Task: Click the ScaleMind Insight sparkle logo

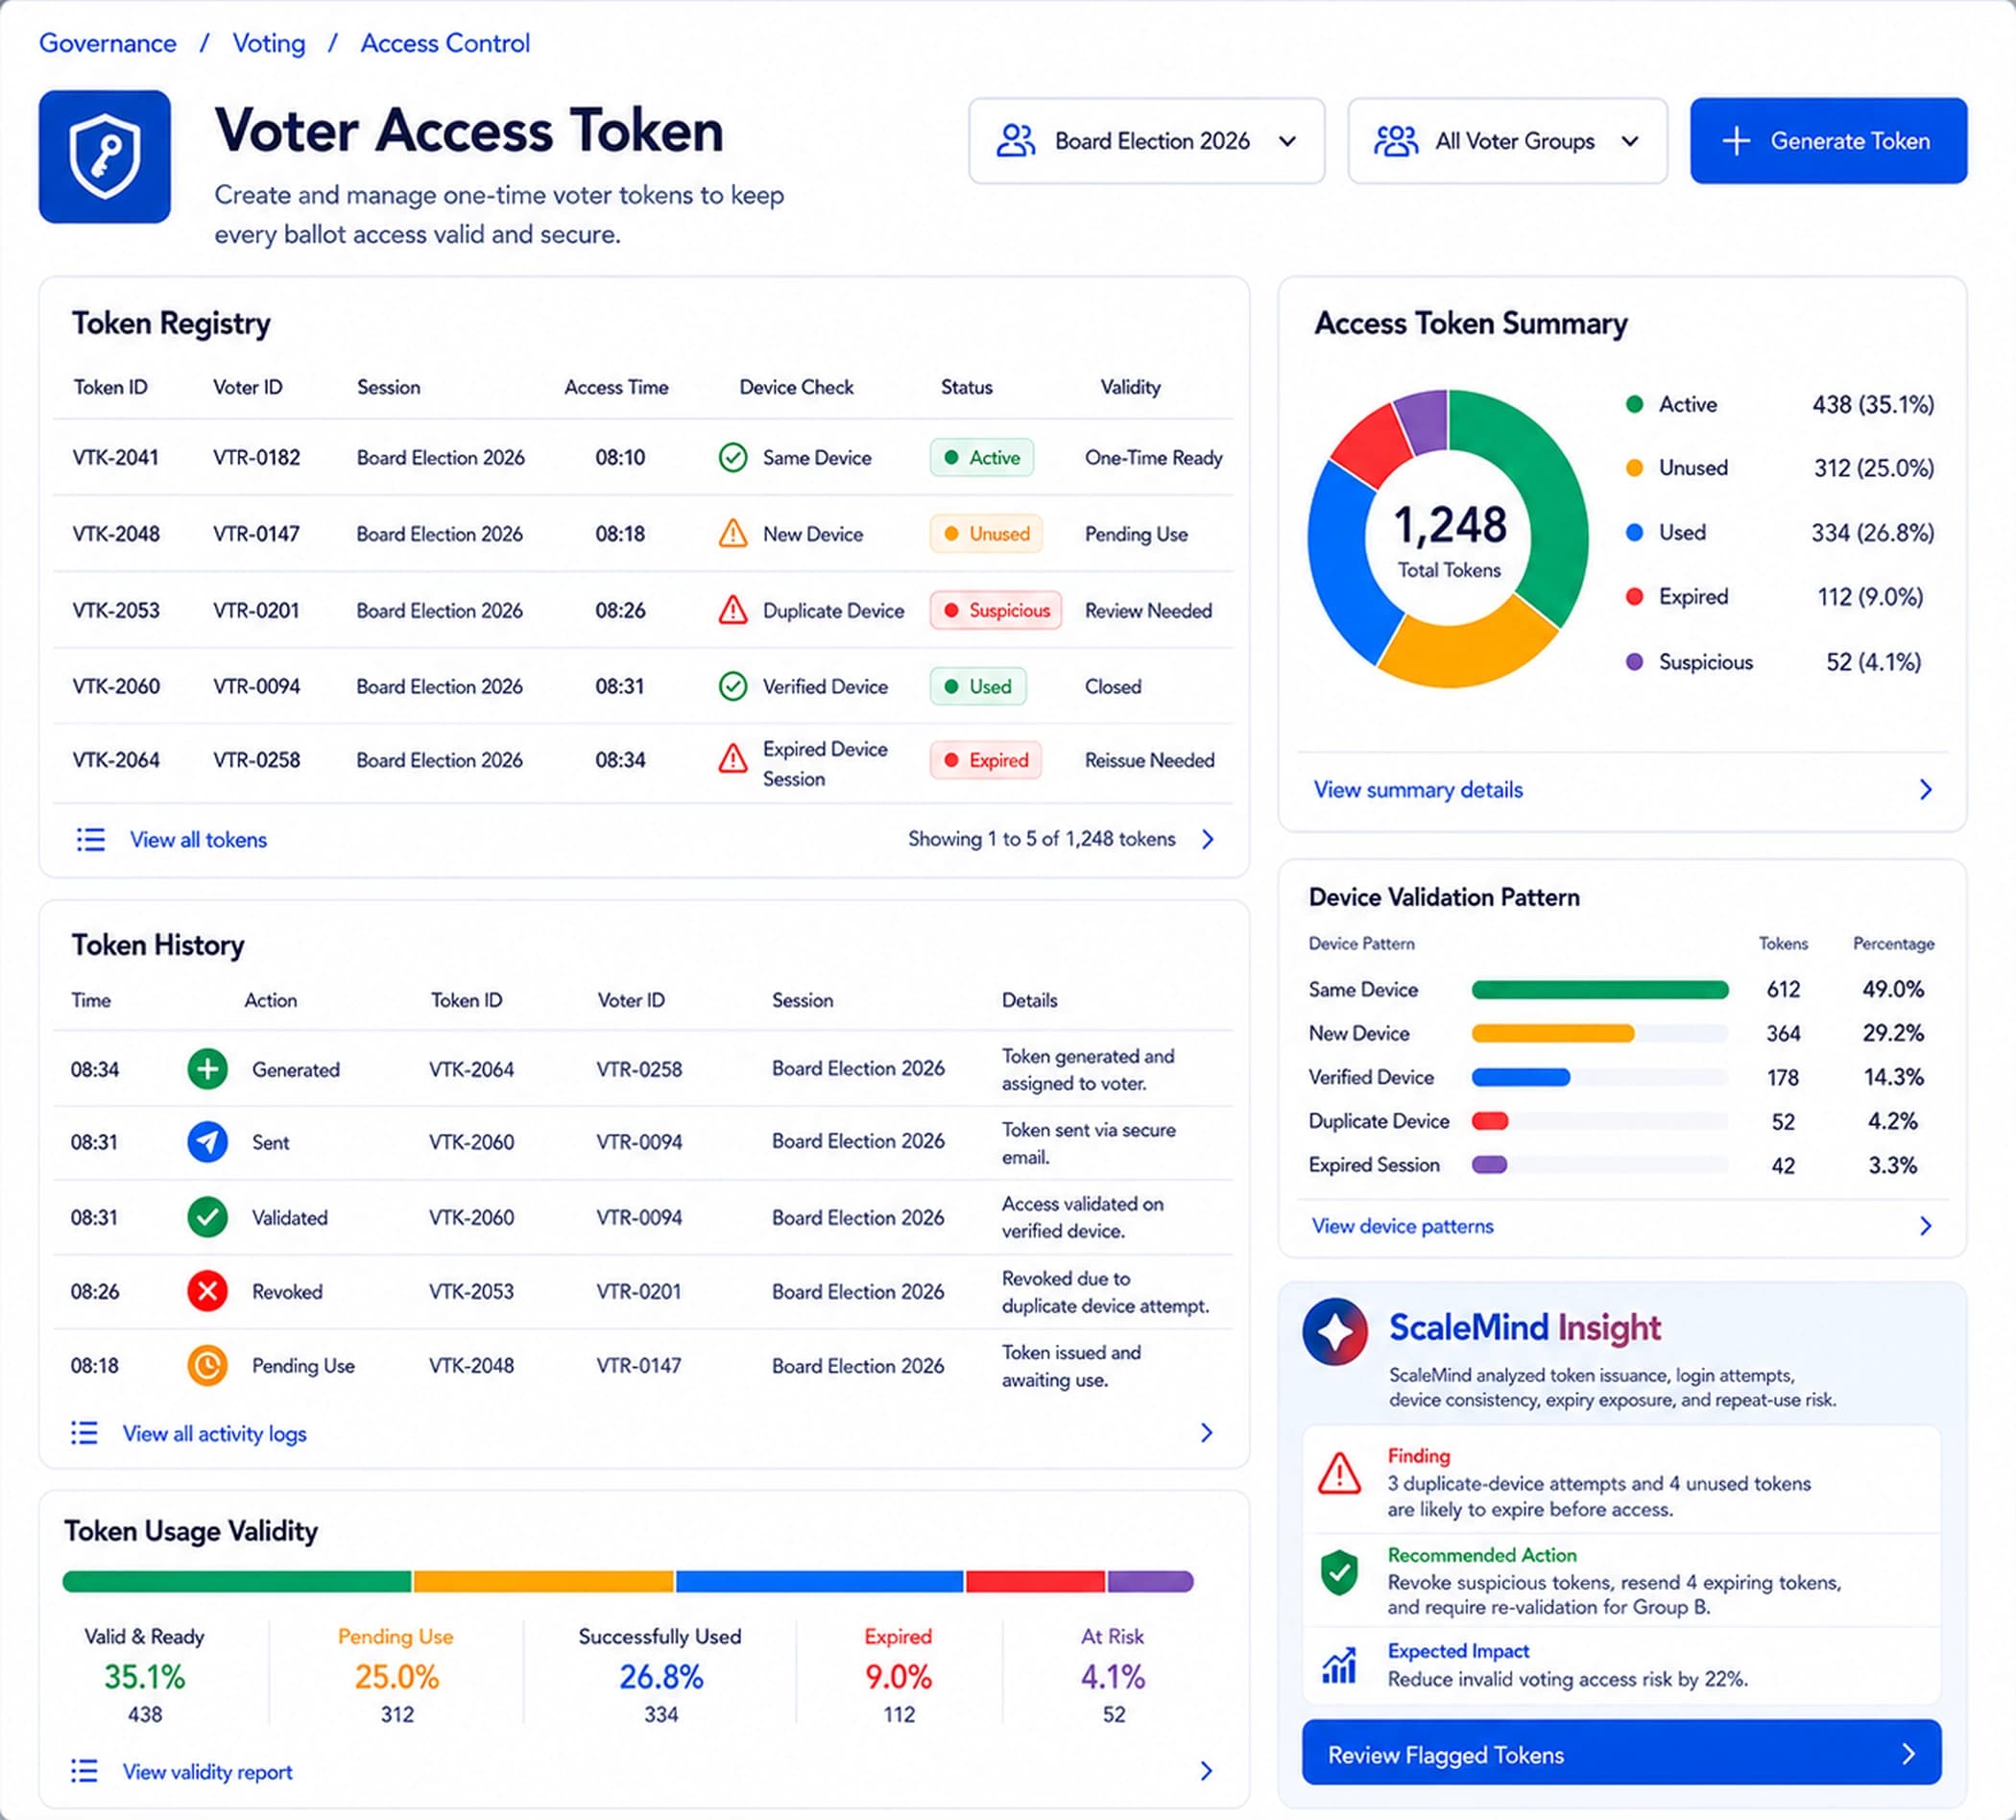Action: click(x=1335, y=1332)
